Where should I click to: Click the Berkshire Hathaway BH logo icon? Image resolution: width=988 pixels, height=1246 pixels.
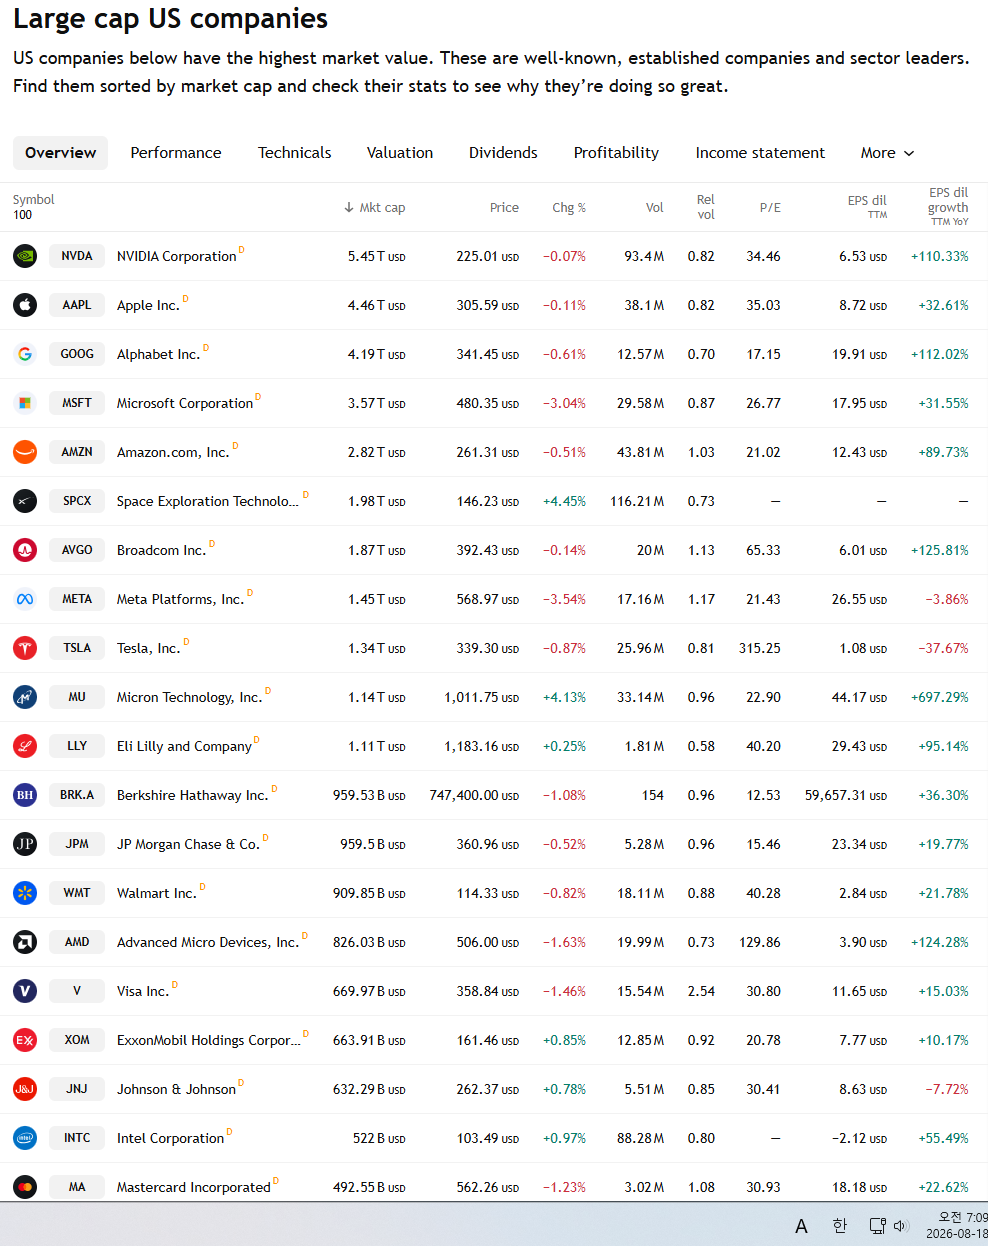click(25, 795)
